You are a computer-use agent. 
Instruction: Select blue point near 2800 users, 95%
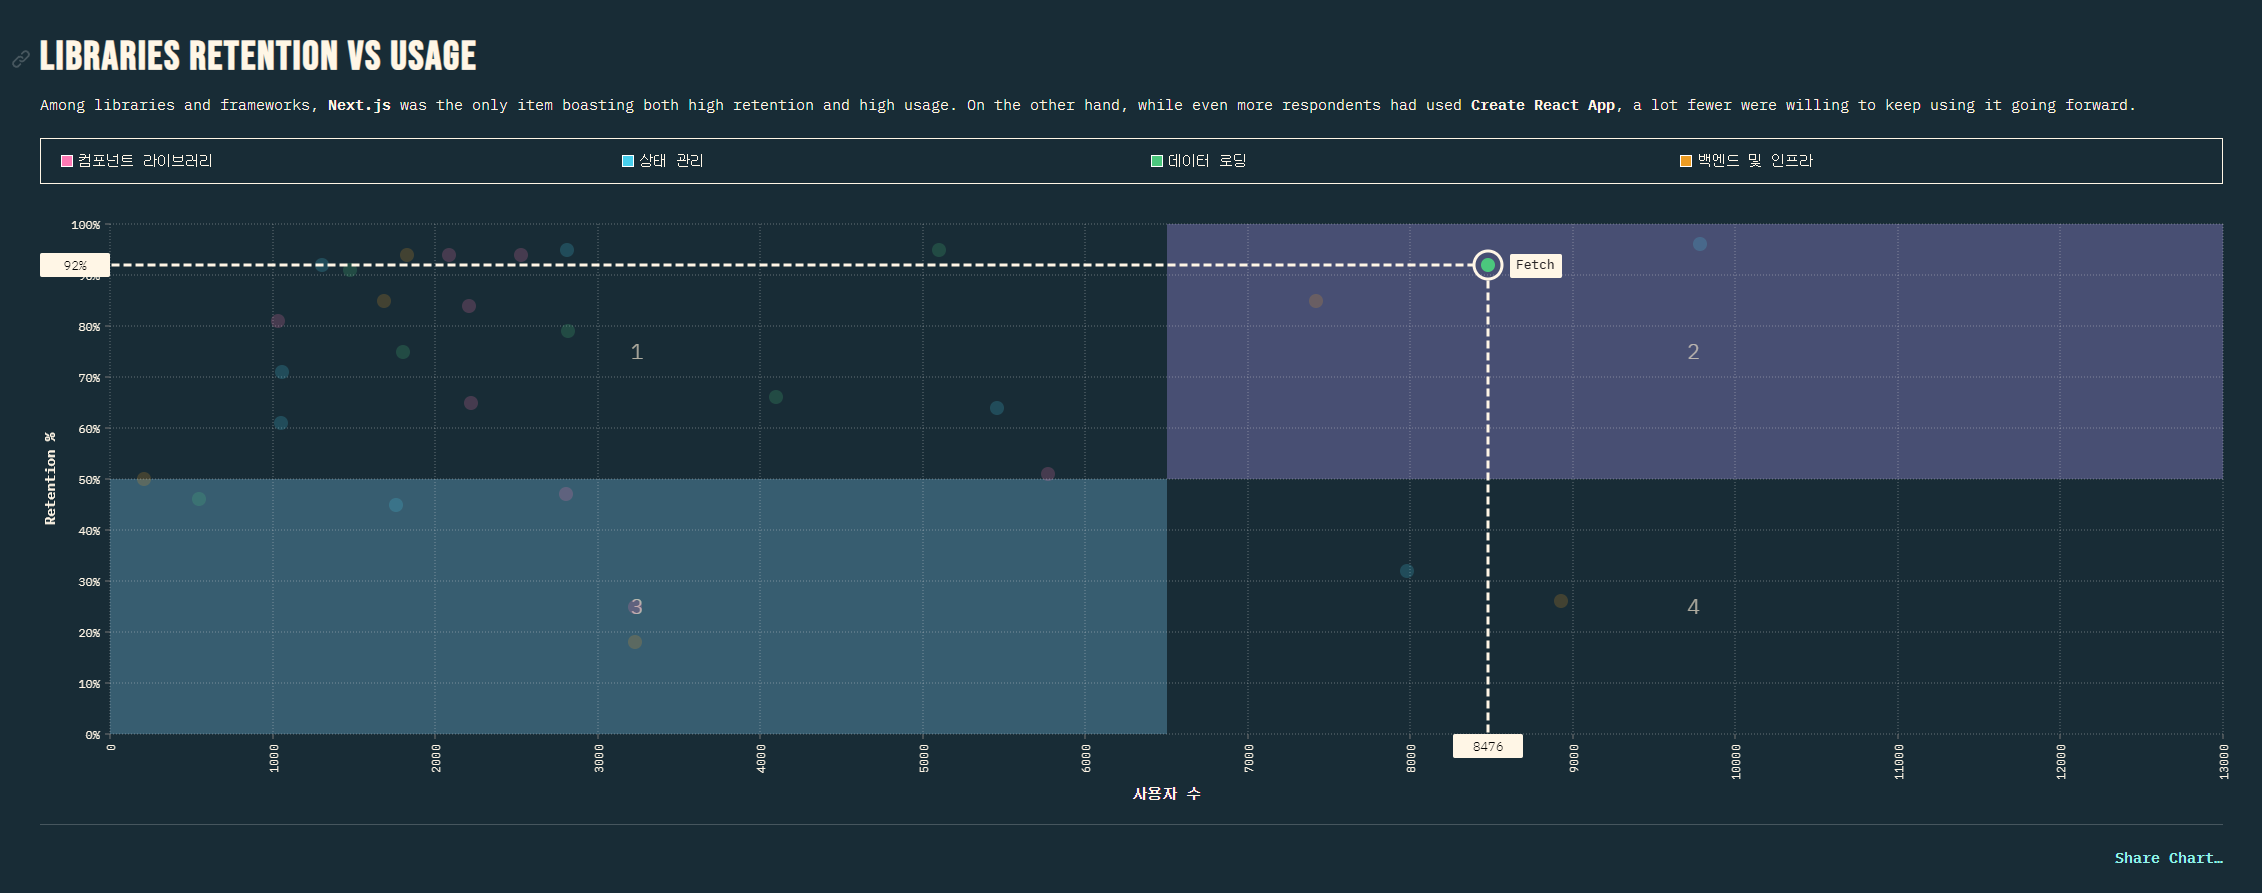(567, 250)
